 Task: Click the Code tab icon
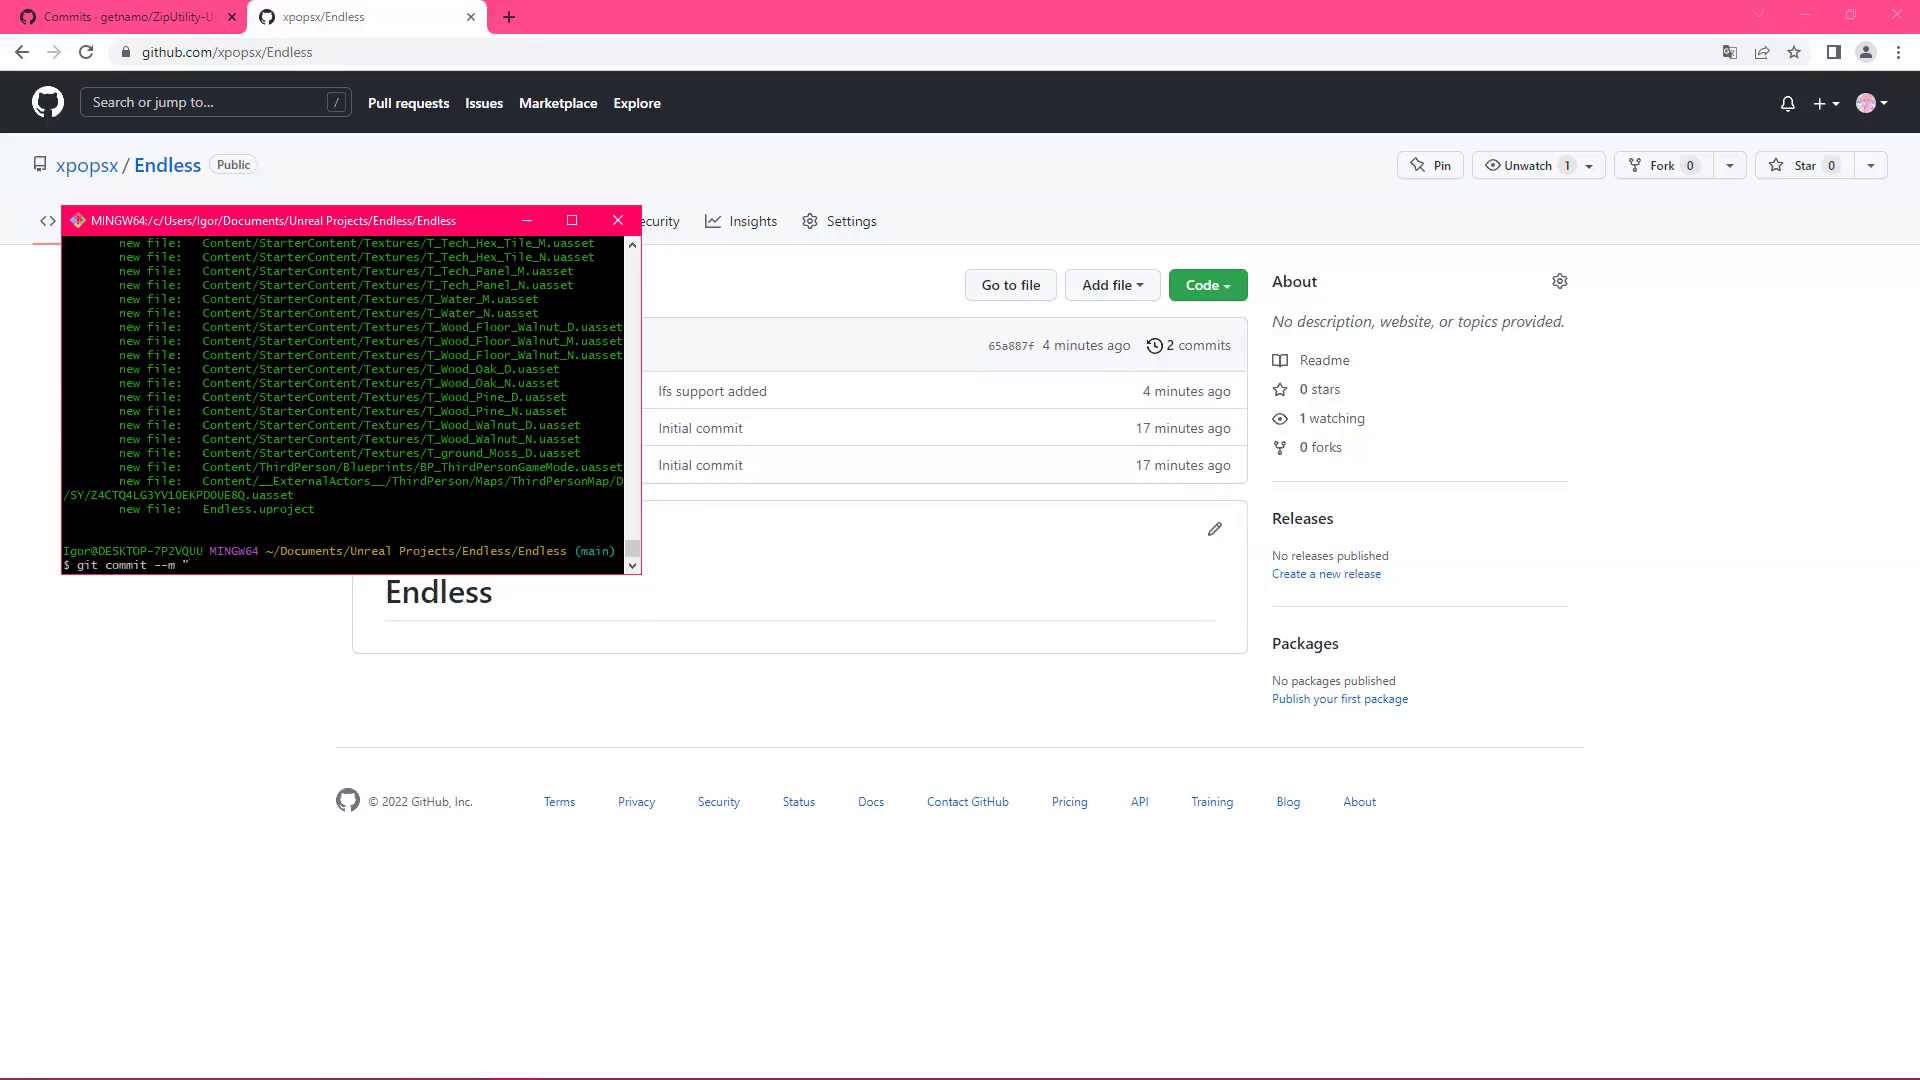coord(48,221)
